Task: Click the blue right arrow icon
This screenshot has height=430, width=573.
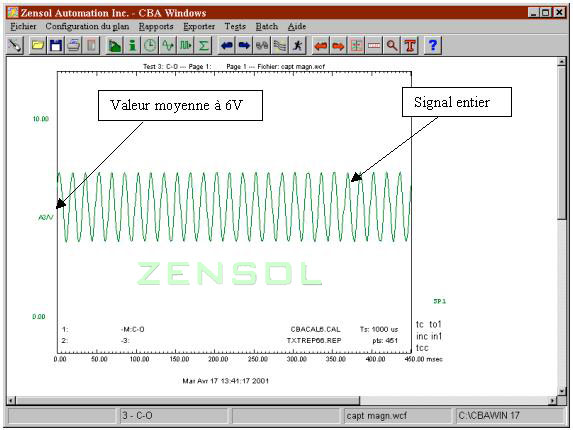Action: pos(244,46)
